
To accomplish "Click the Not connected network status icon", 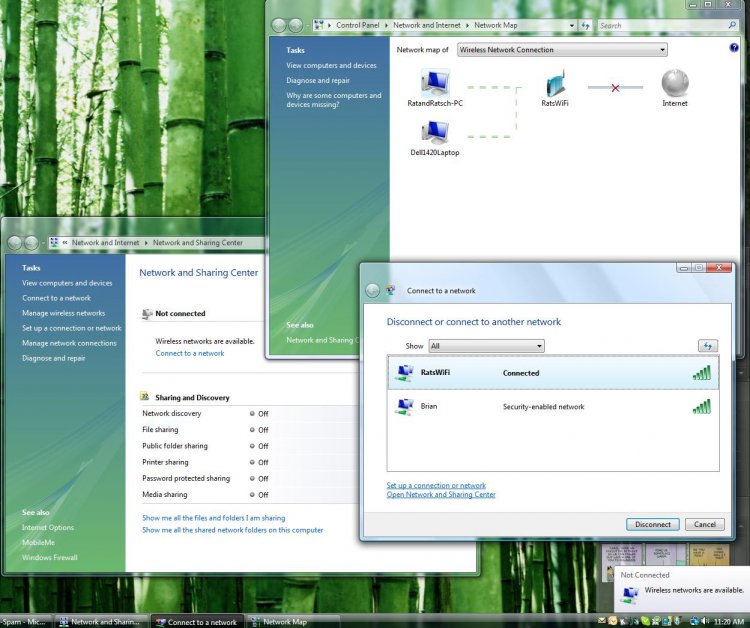I will point(147,314).
